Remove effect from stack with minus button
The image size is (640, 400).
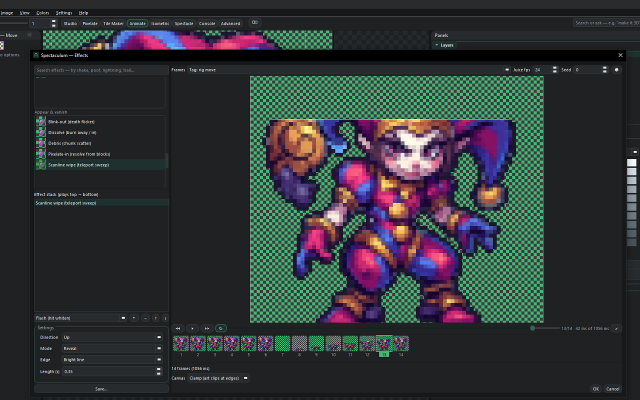tap(145, 318)
